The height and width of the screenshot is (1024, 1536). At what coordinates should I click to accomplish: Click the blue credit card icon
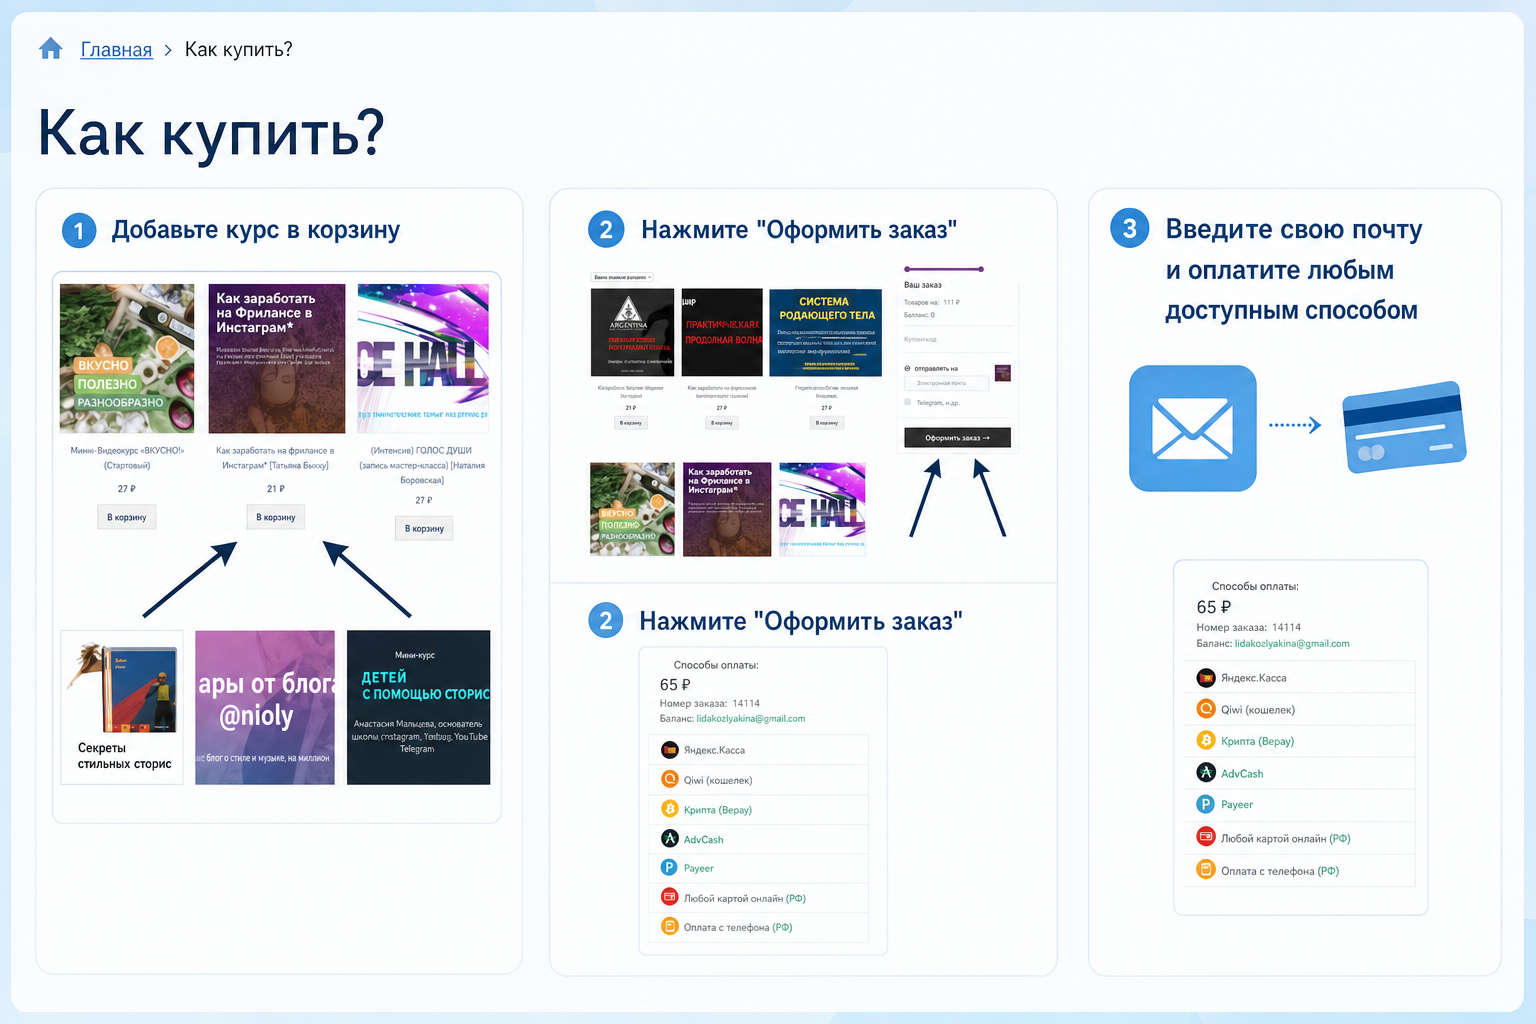1404,428
